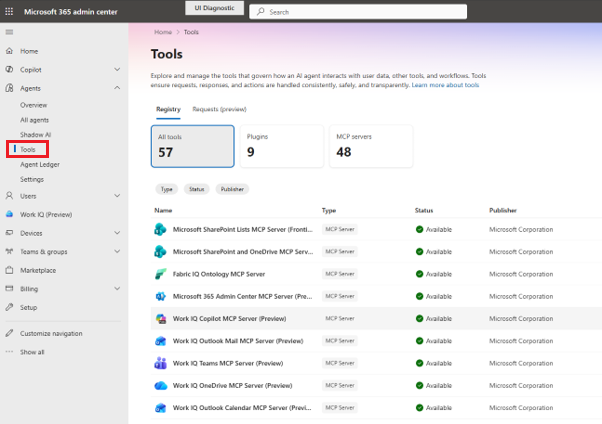602x424 pixels.
Task: Sort by the Name column header
Action: pyautogui.click(x=163, y=210)
